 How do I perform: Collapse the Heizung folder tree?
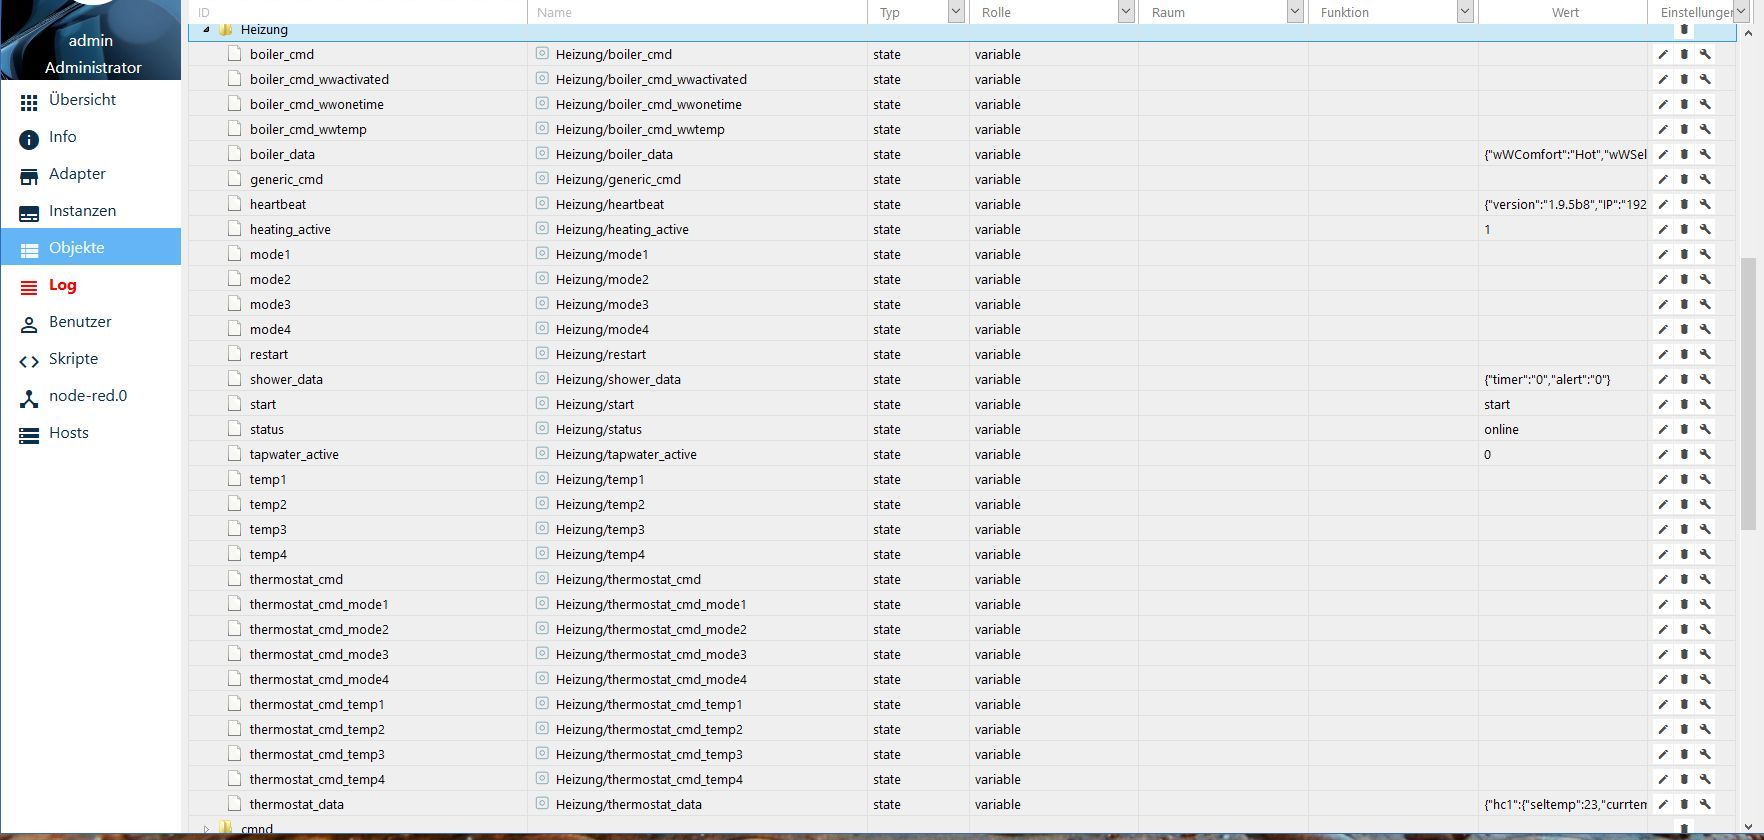(206, 30)
